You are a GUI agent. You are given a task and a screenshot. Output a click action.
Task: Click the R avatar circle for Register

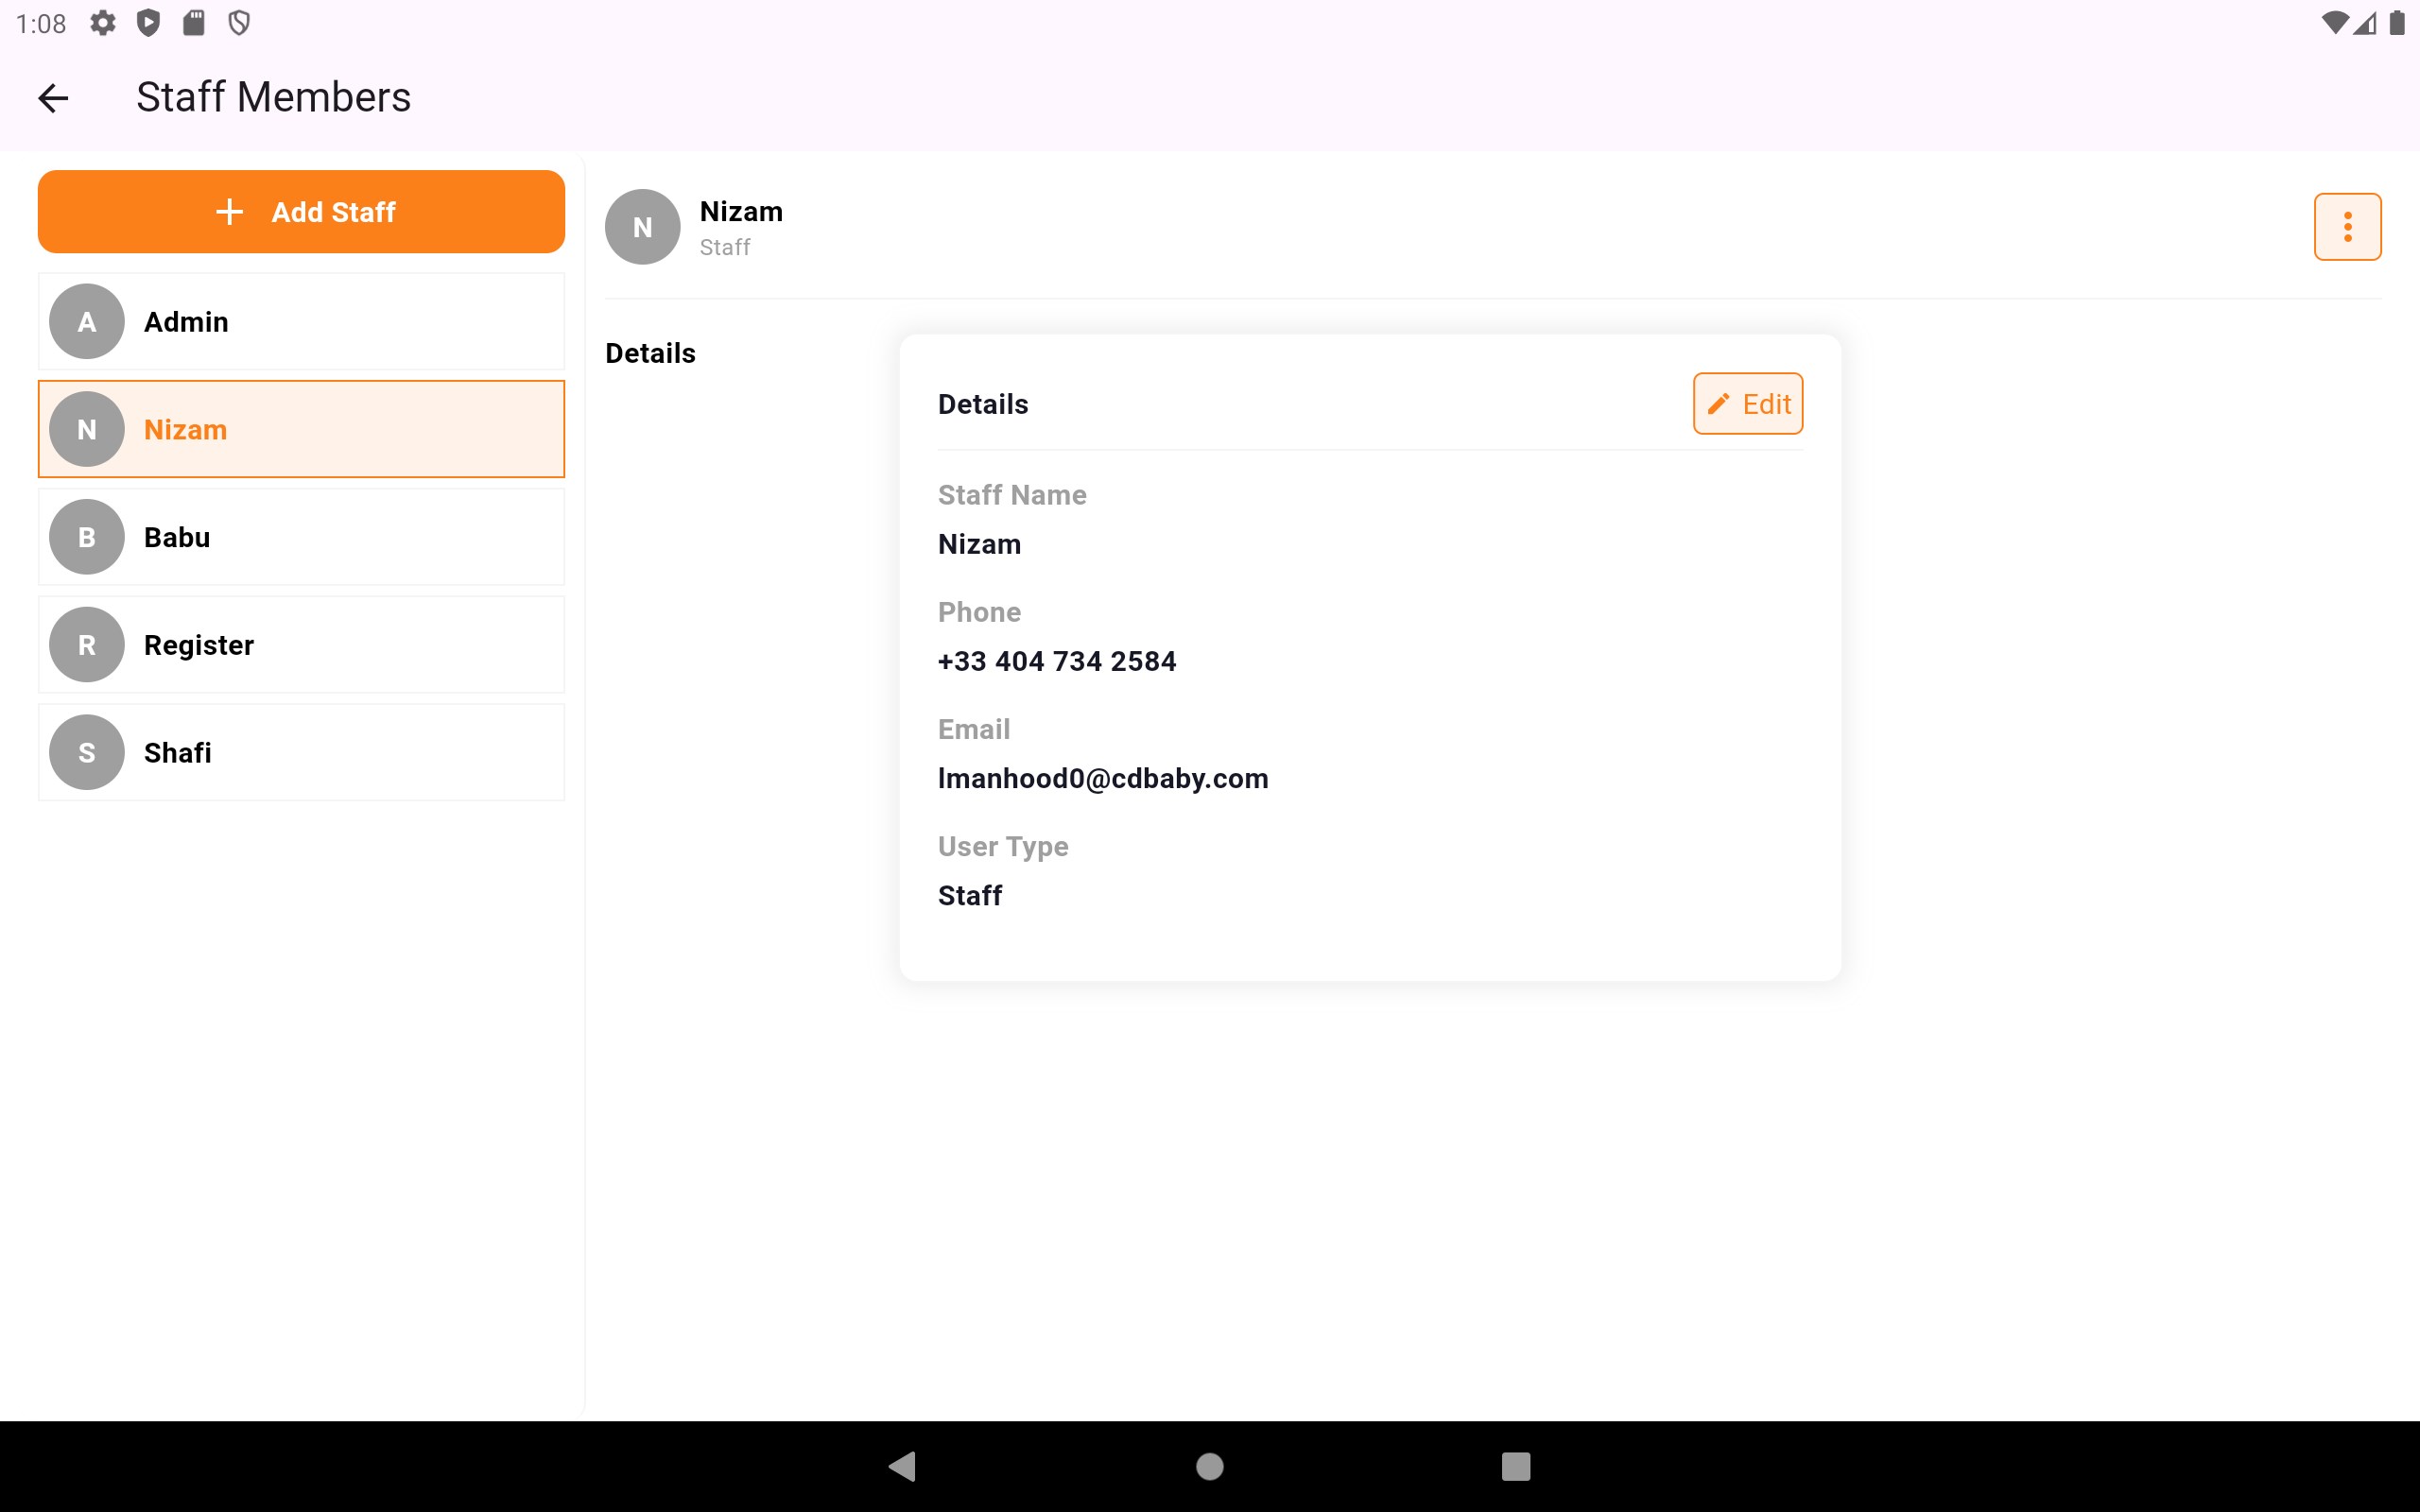pyautogui.click(x=87, y=645)
